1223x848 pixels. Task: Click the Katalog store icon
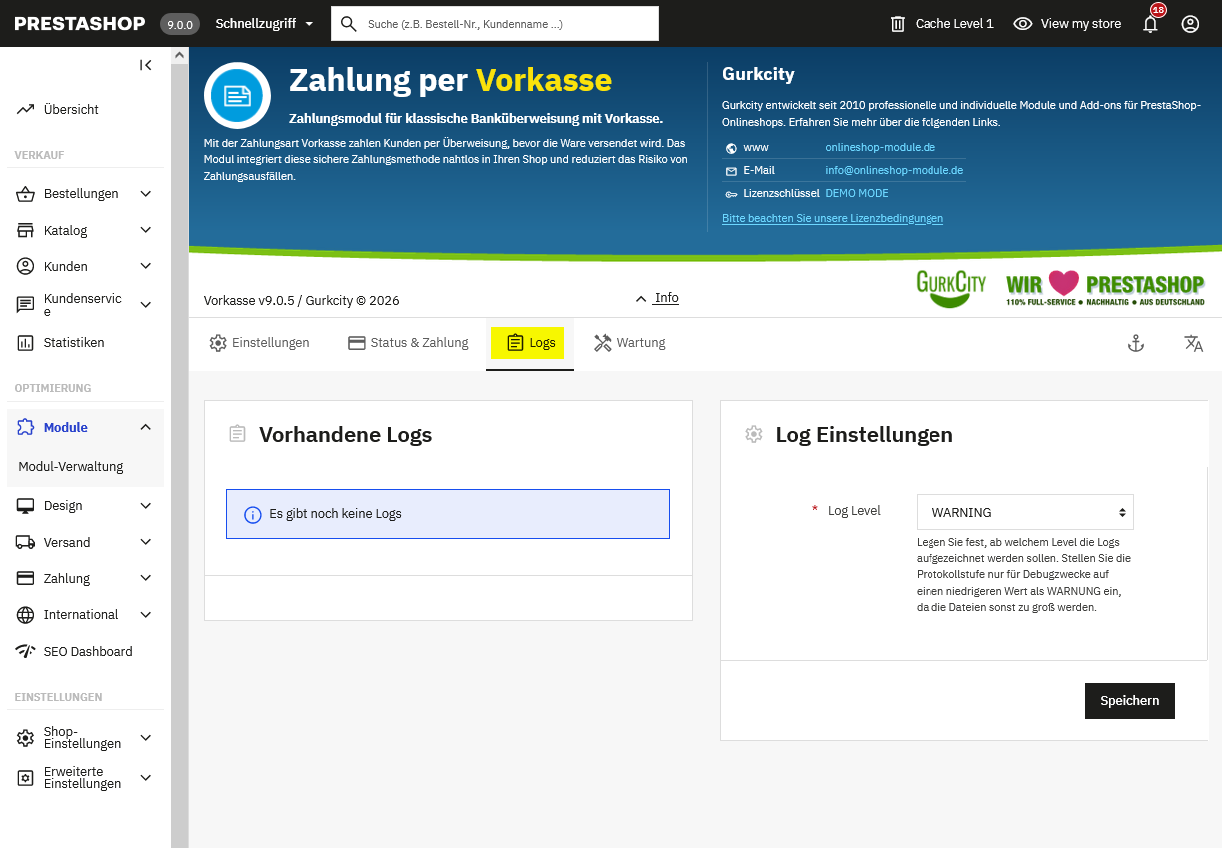26,230
